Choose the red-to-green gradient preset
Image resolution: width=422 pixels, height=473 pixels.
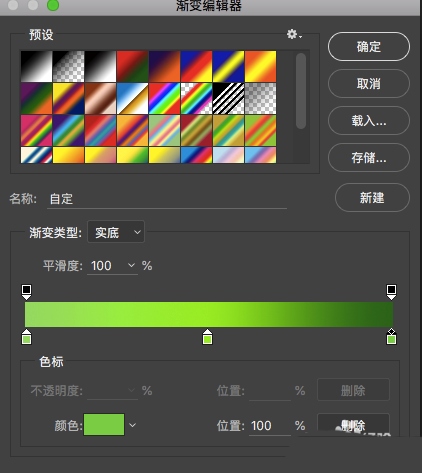[132, 66]
